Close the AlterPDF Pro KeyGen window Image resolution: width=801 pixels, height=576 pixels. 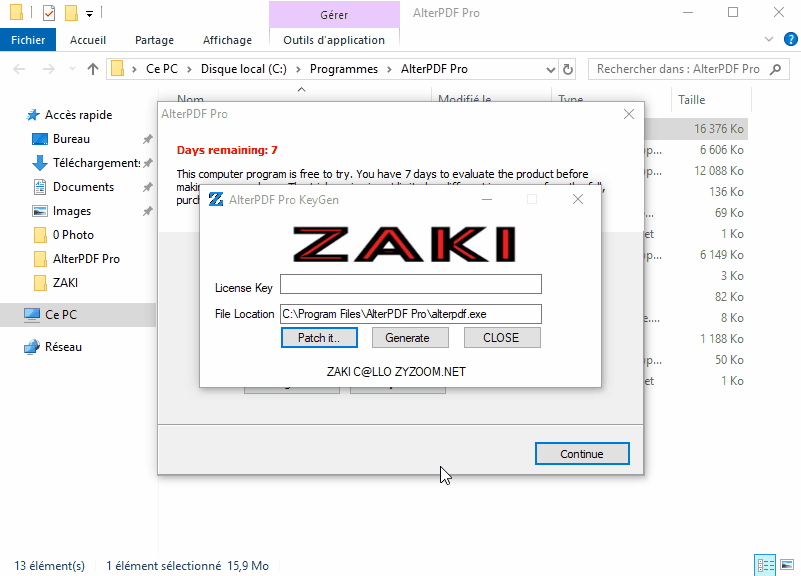[x=578, y=199]
